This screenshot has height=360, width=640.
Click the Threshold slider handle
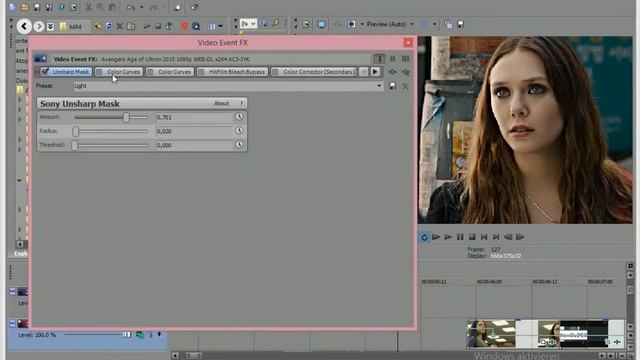tap(75, 145)
